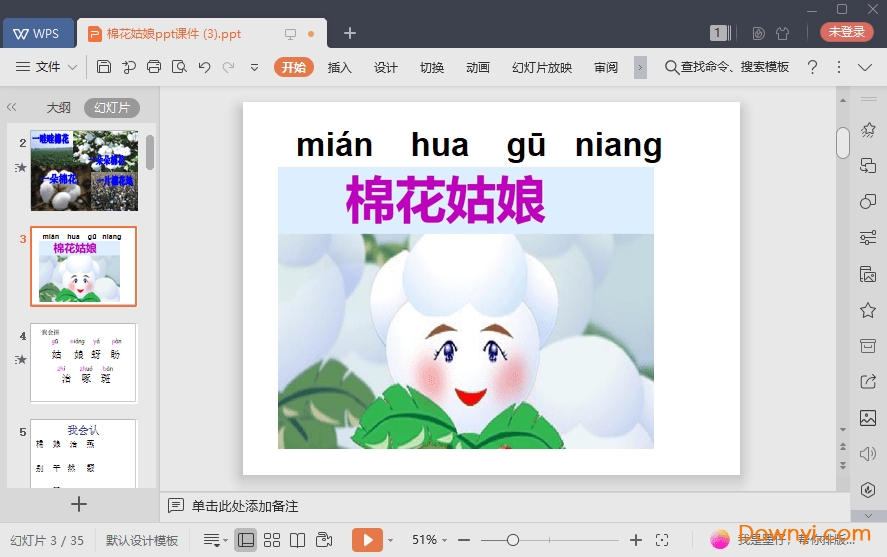887x557 pixels.
Task: Open Print Preview icon with magnifier
Action: (179, 67)
